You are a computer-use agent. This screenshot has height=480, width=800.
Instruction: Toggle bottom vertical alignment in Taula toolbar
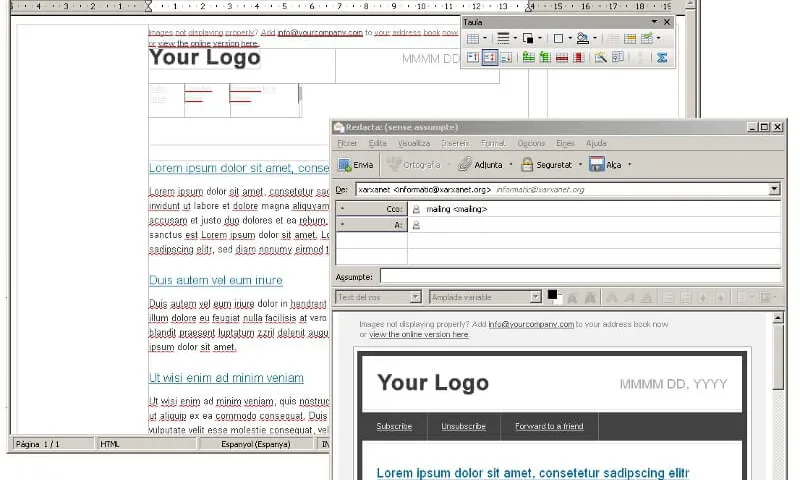tap(507, 58)
